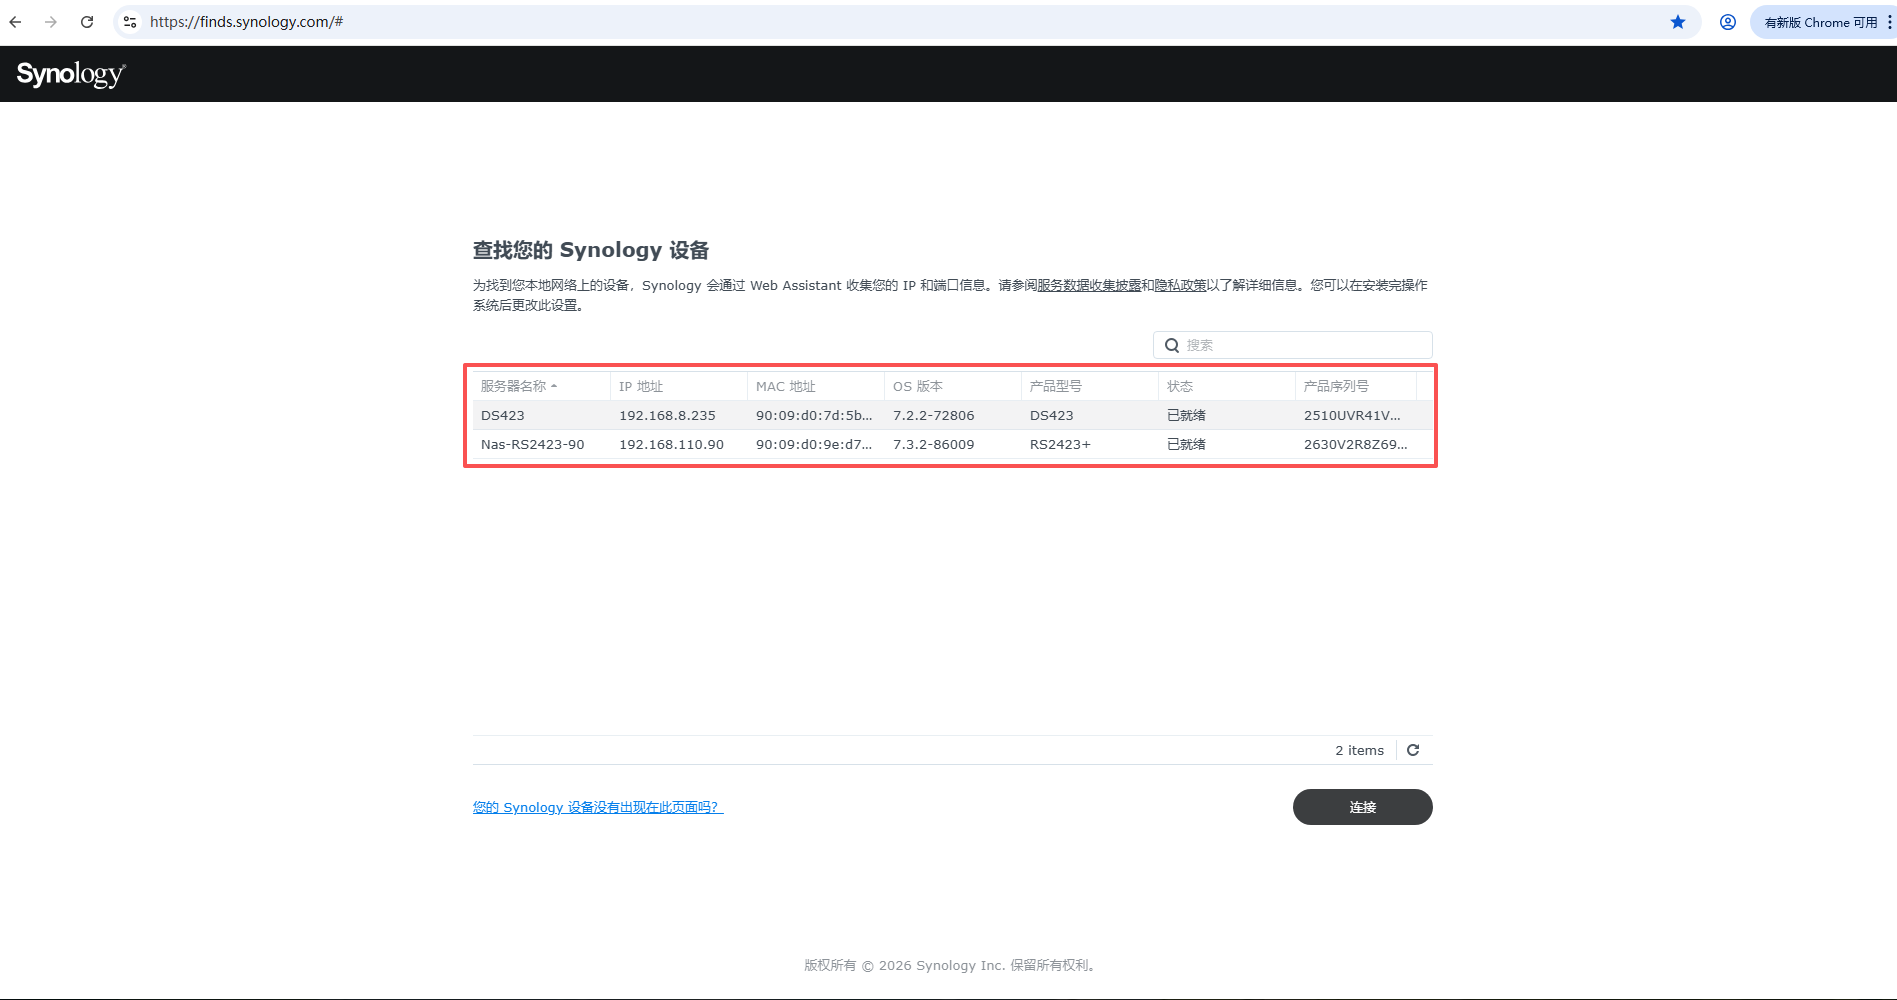Click the OS 版本 column header
The image size is (1897, 1000).
click(952, 386)
